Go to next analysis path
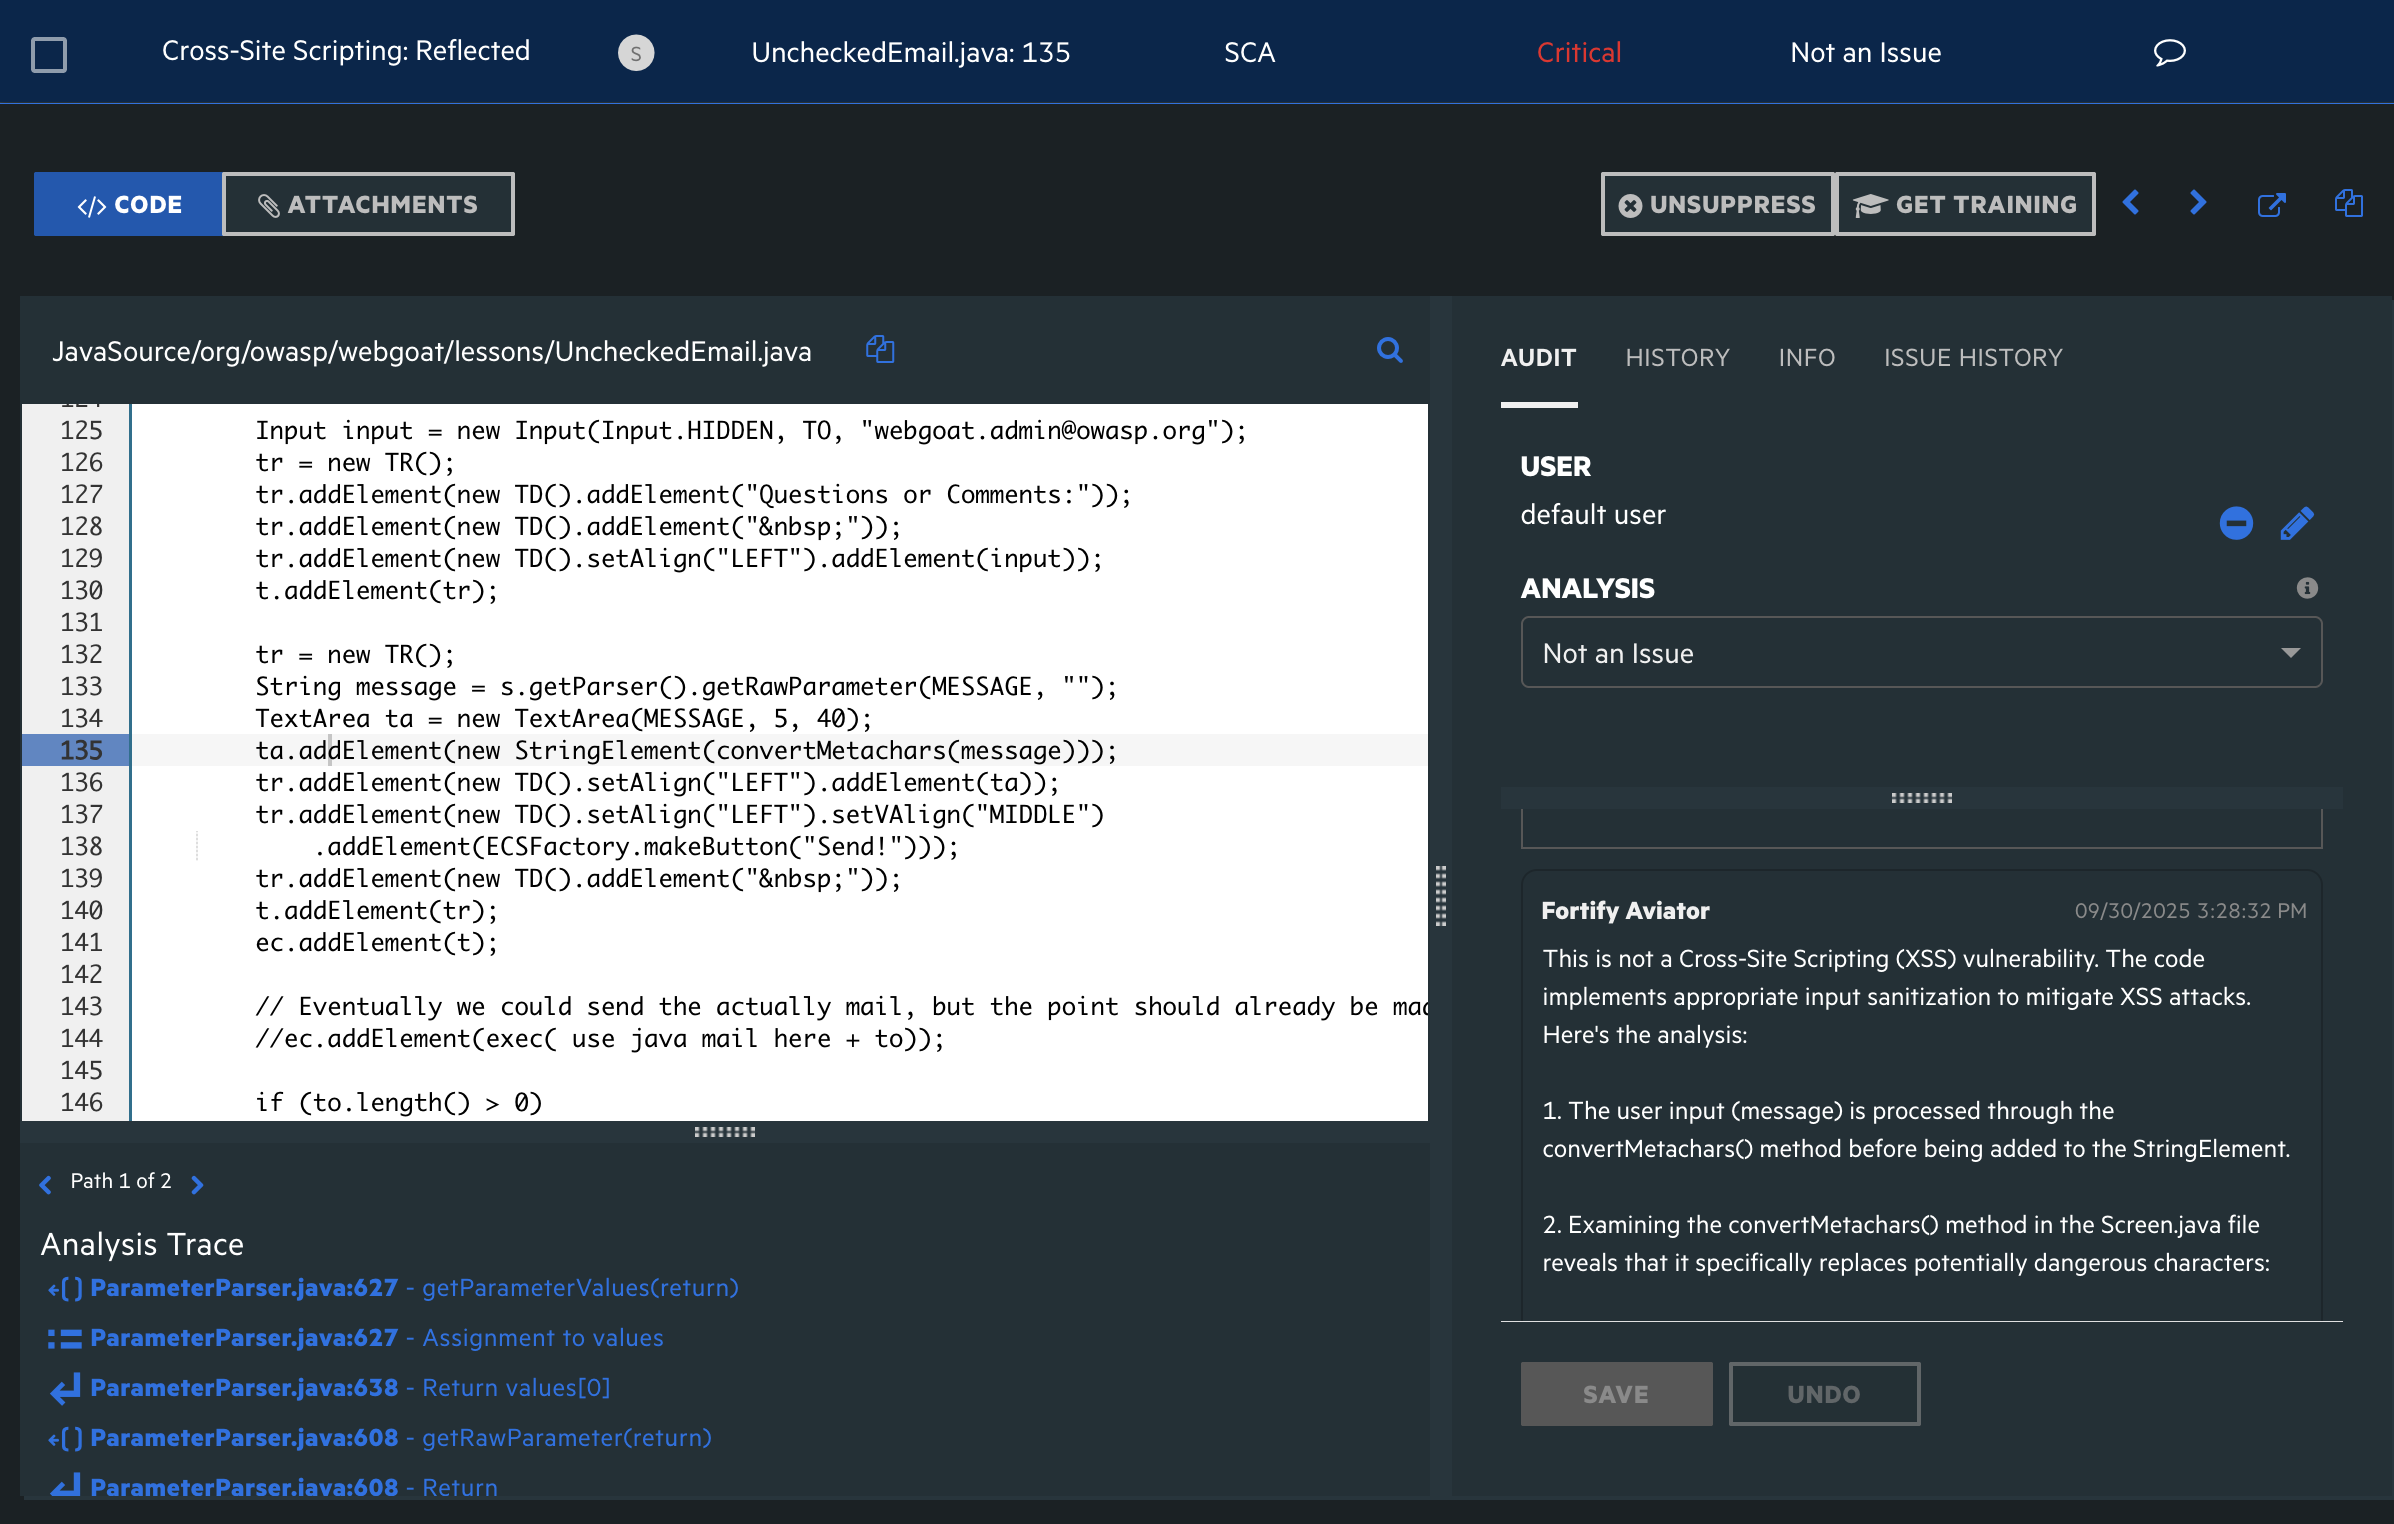The height and width of the screenshot is (1524, 2394). coord(198,1184)
